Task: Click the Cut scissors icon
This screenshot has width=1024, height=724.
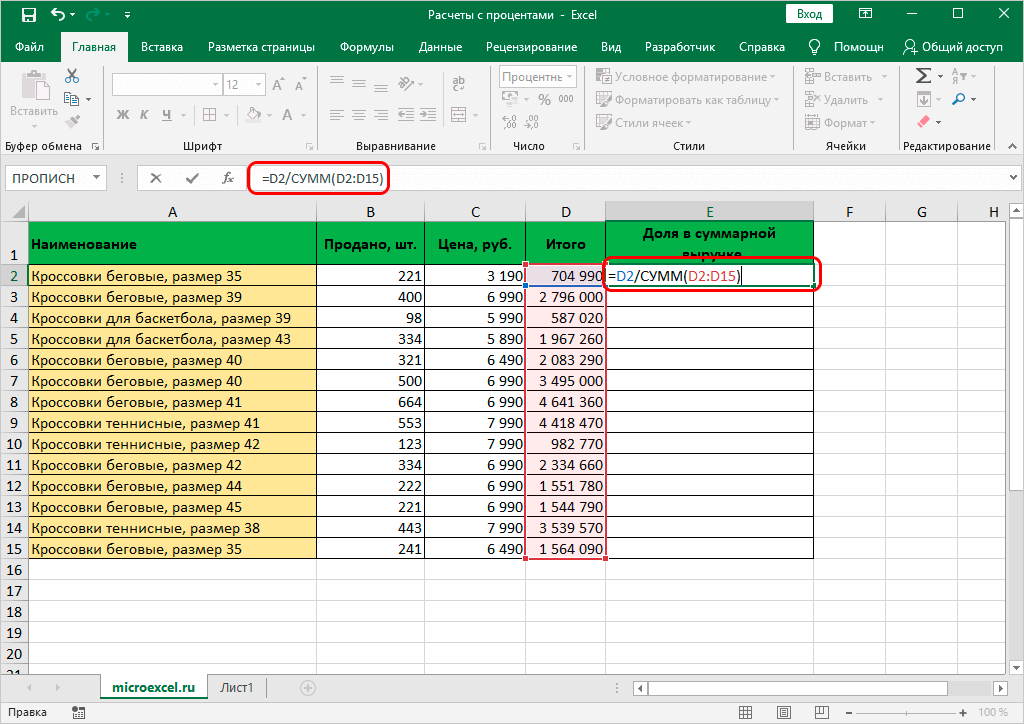Action: click(72, 76)
